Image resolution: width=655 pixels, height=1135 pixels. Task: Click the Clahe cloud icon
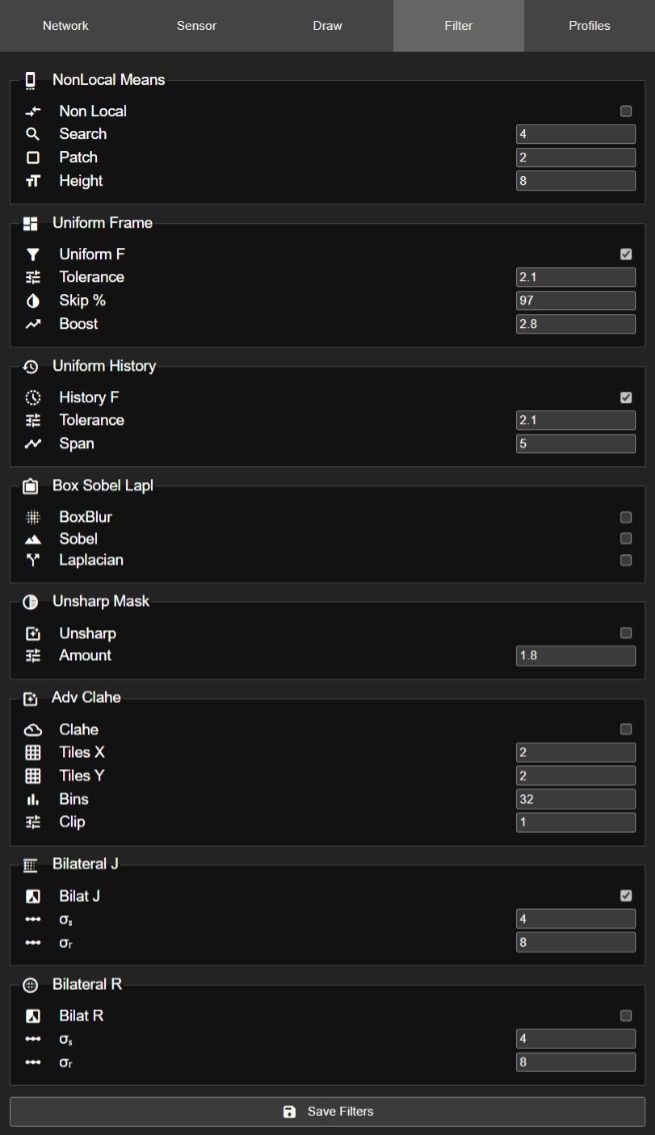pyautogui.click(x=31, y=730)
